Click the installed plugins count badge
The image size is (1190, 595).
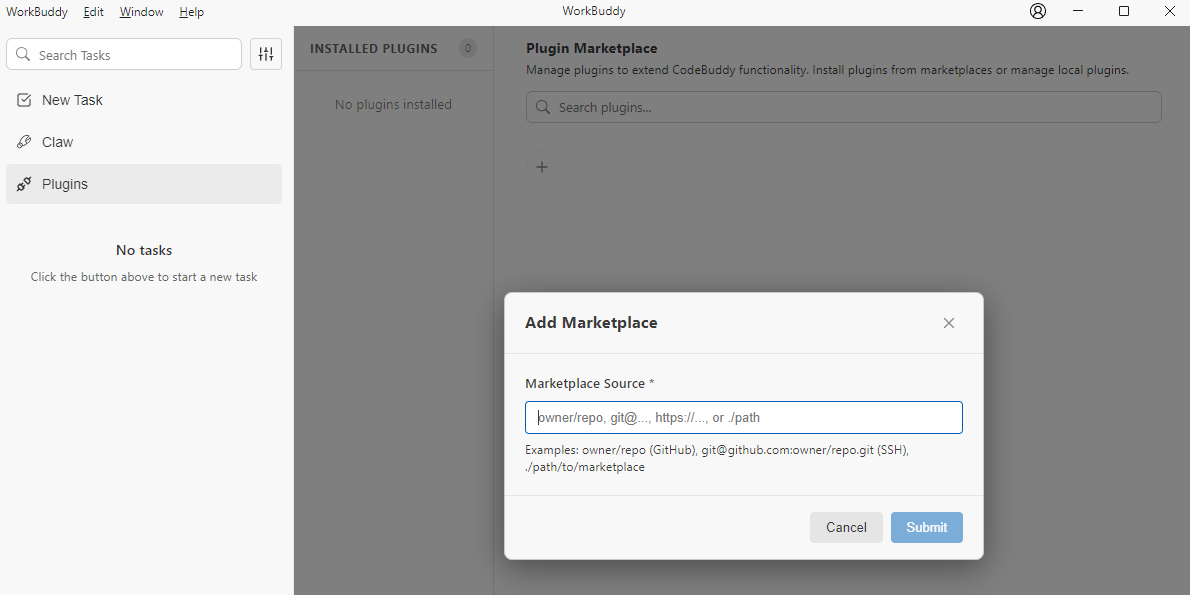[467, 48]
